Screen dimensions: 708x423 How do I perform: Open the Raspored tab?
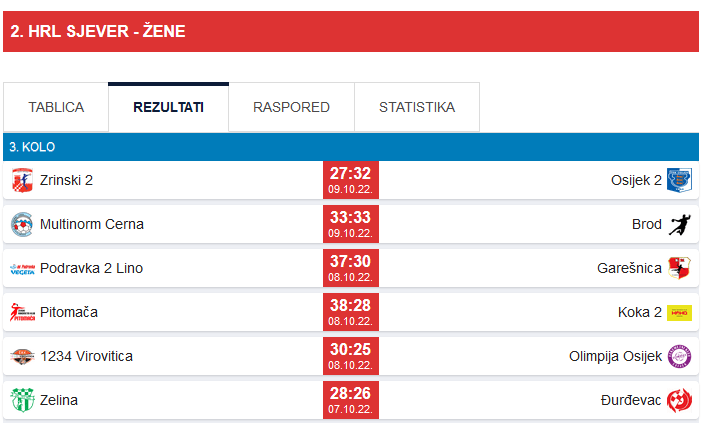[x=291, y=107]
